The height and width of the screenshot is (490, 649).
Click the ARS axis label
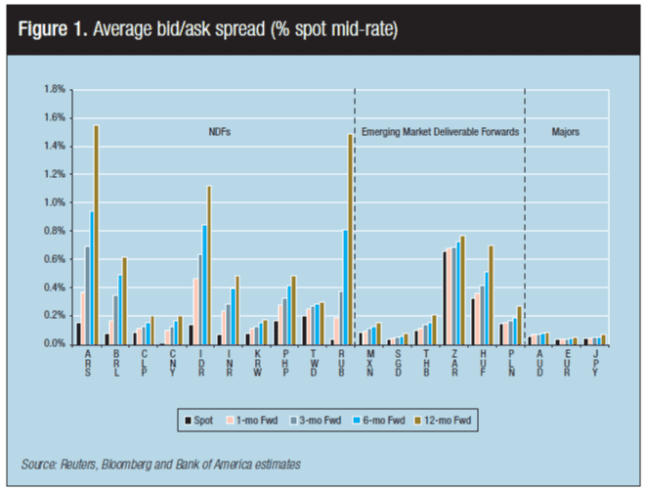(x=88, y=363)
